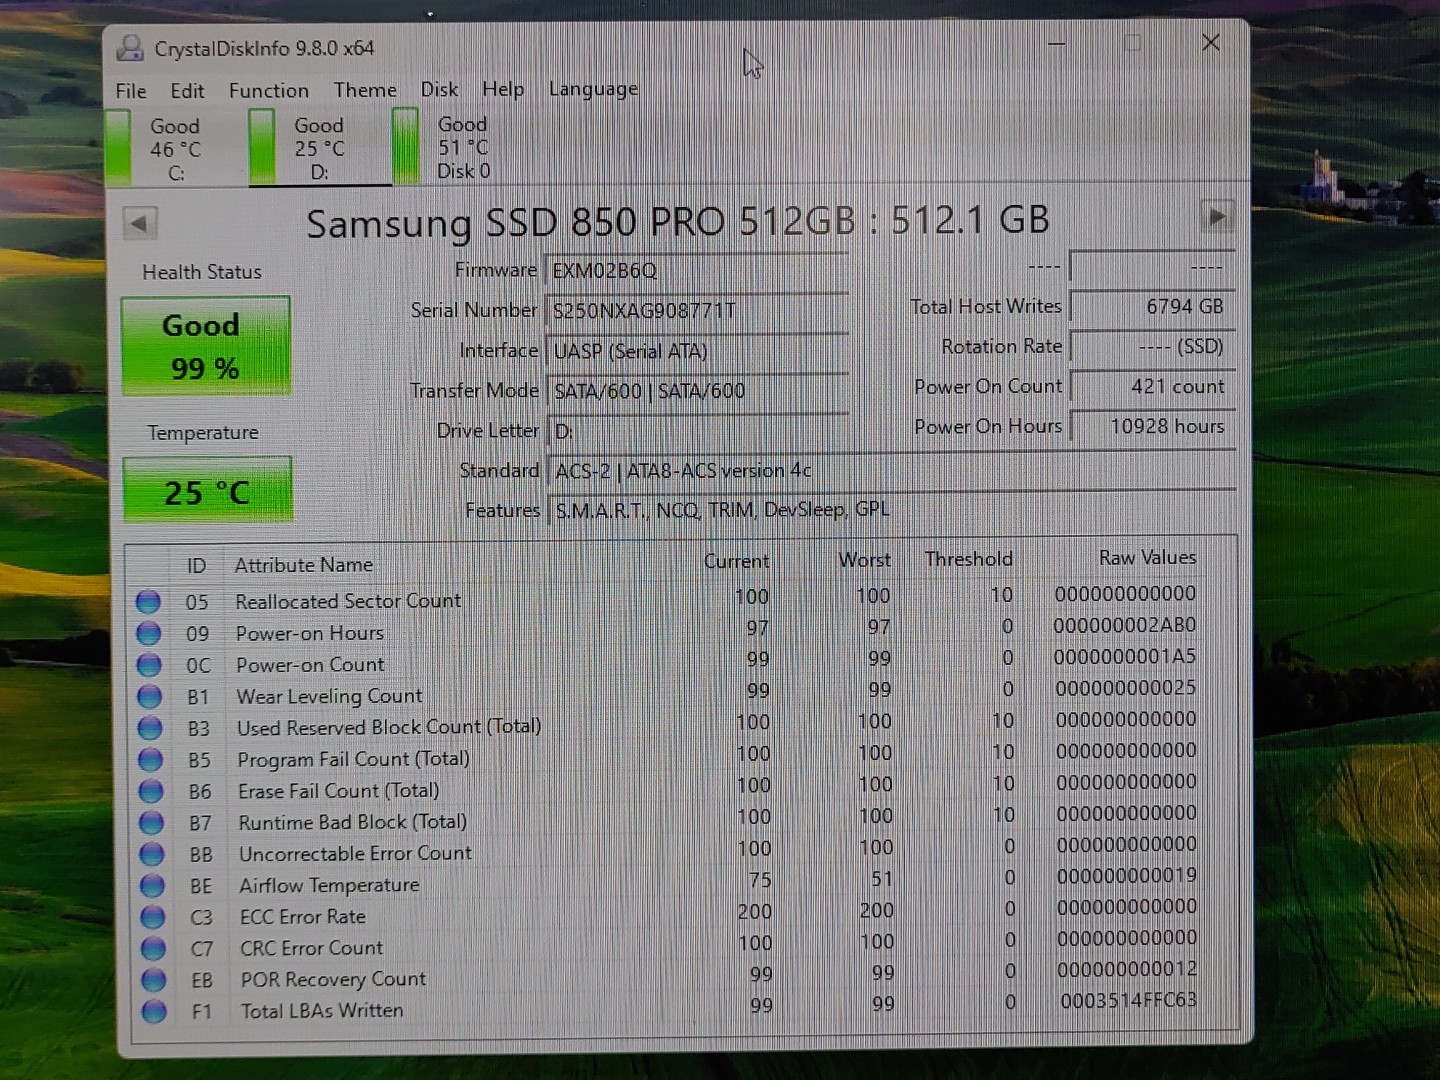Viewport: 1440px width, 1080px height.
Task: Click the status dot for Runtime Bad Block
Action: [x=152, y=822]
